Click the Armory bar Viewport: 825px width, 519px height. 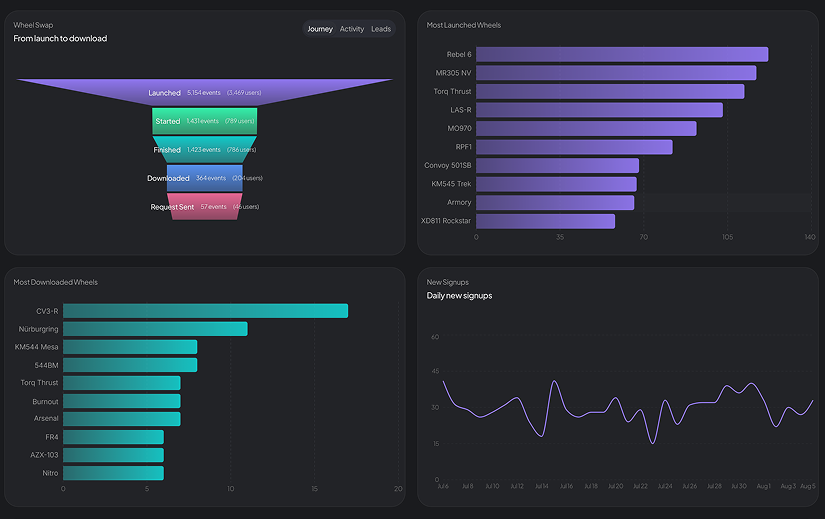click(x=555, y=203)
